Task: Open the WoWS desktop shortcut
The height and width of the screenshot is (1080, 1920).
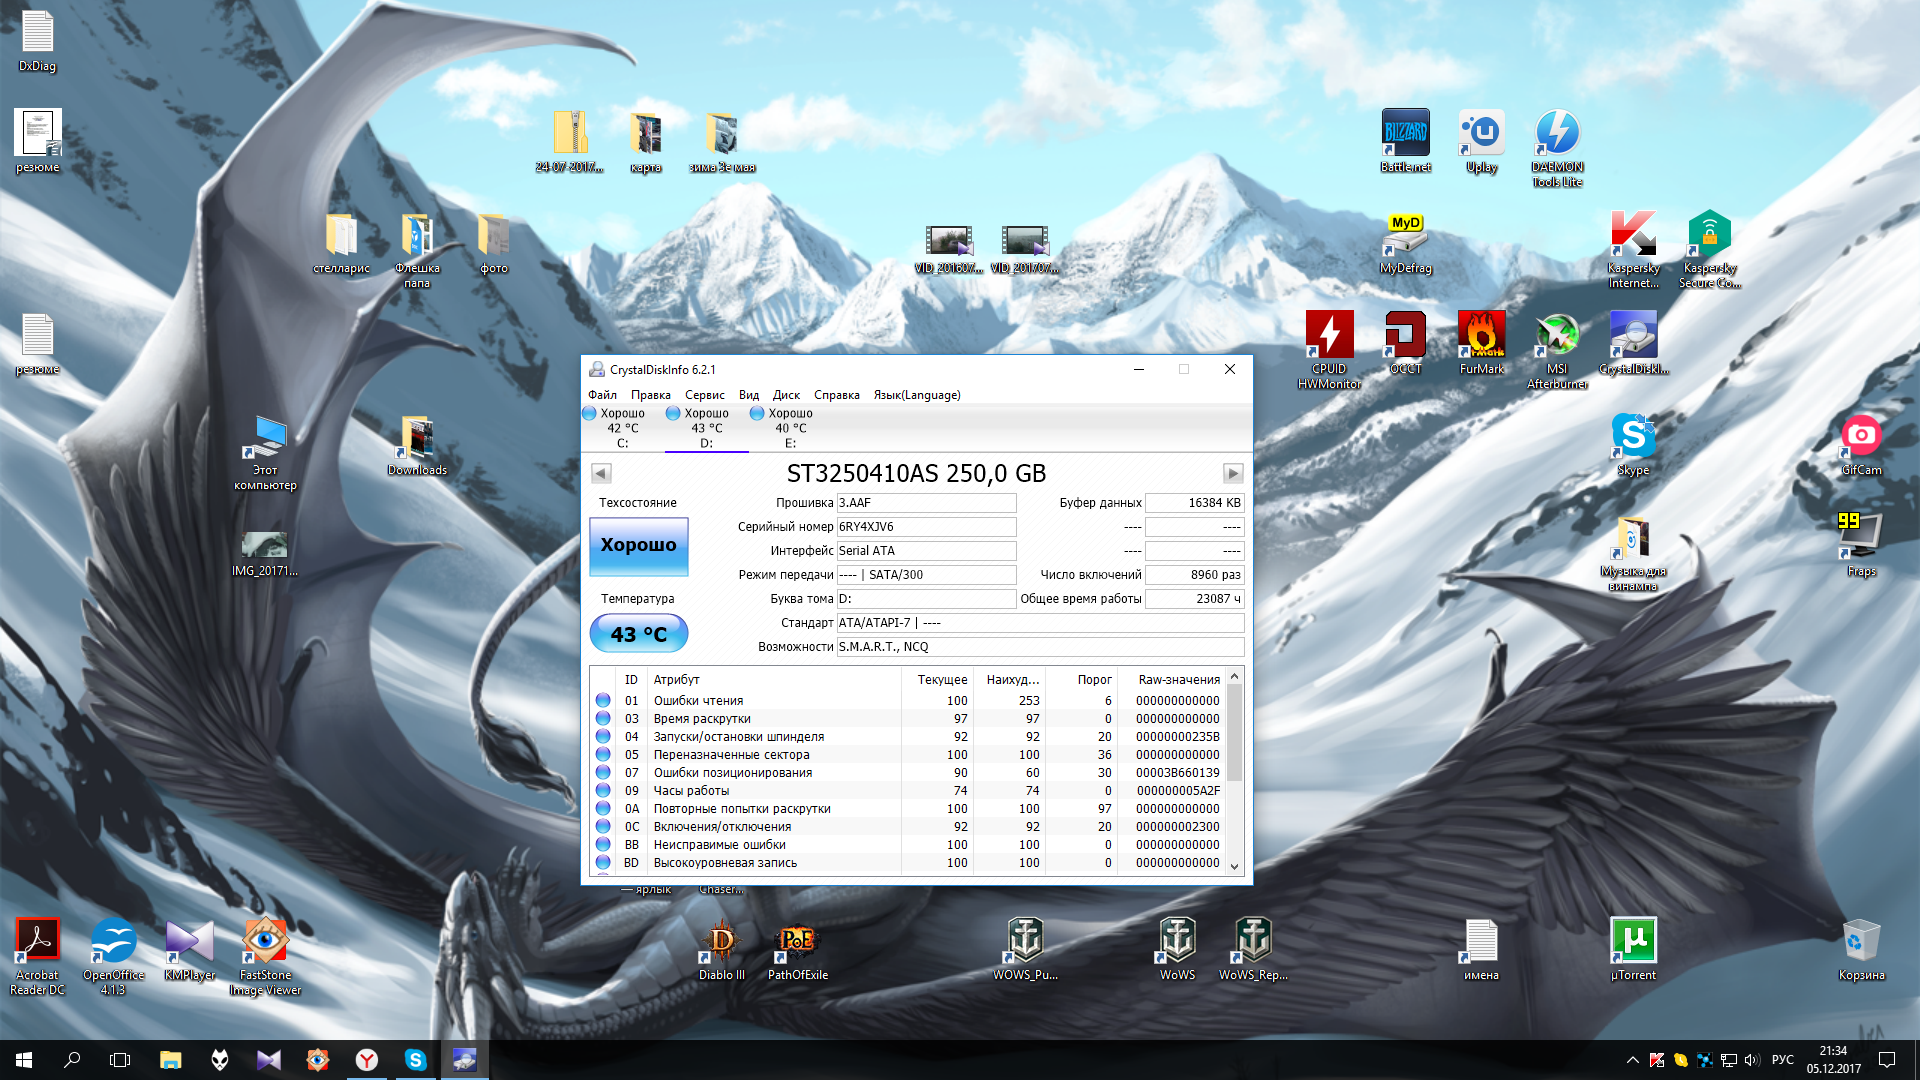Action: [x=1177, y=949]
